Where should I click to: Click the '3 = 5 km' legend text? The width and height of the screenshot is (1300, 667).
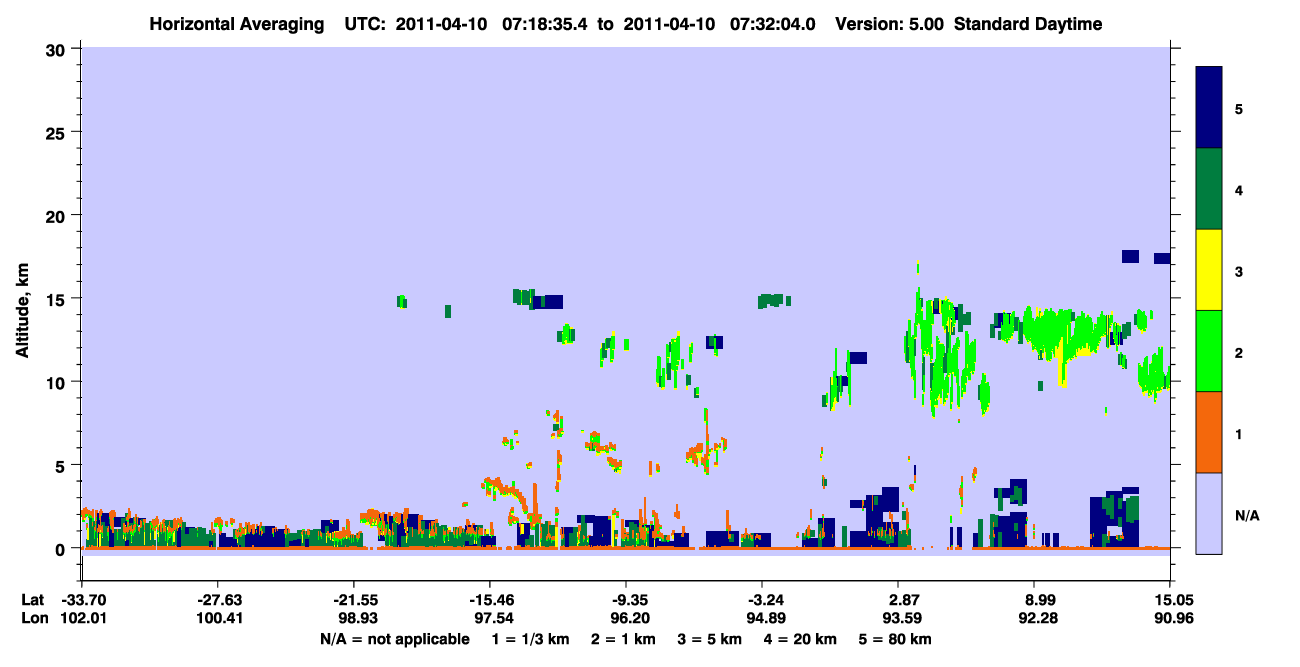click(711, 639)
